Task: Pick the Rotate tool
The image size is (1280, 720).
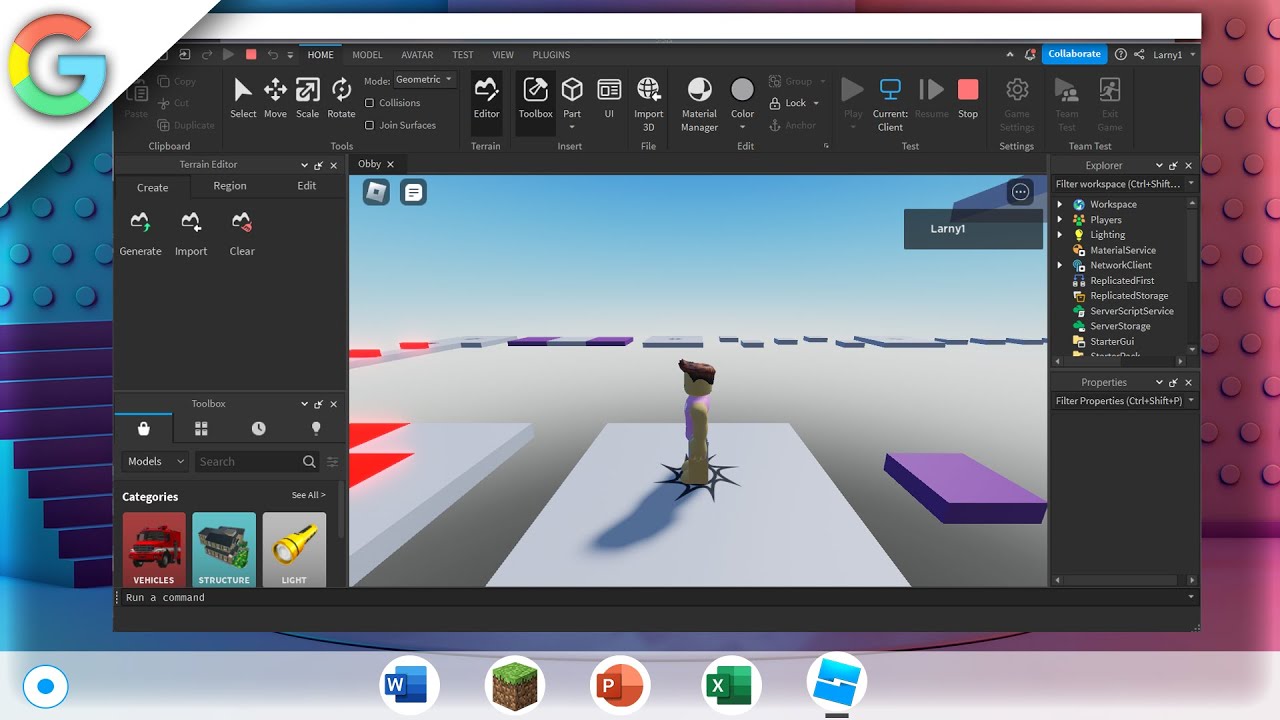Action: (x=342, y=98)
